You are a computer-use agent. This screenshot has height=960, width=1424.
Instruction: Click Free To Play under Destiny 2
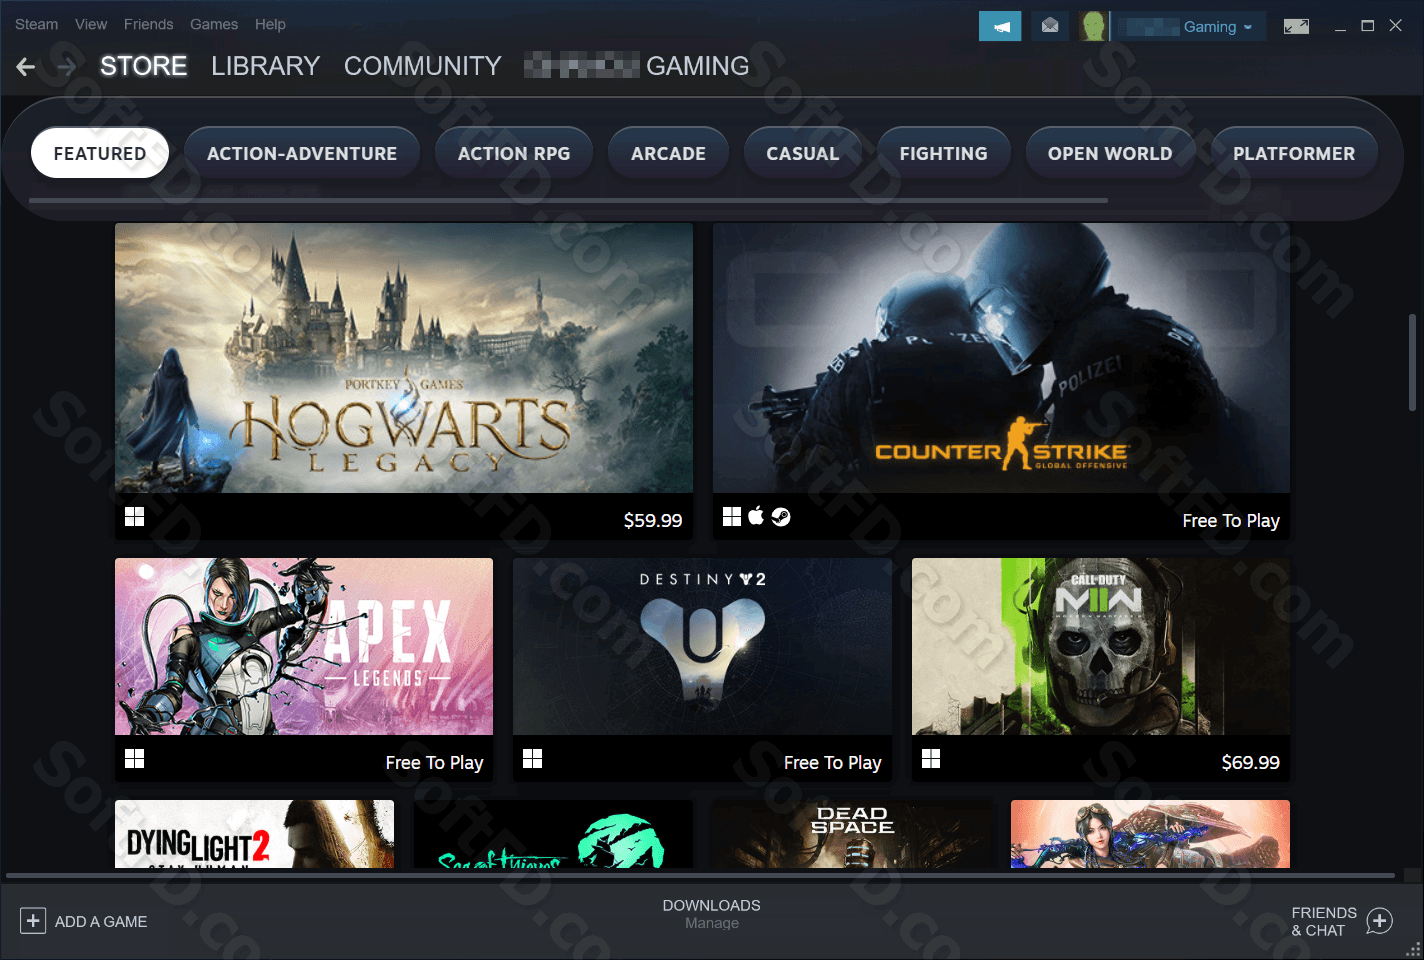click(x=832, y=762)
